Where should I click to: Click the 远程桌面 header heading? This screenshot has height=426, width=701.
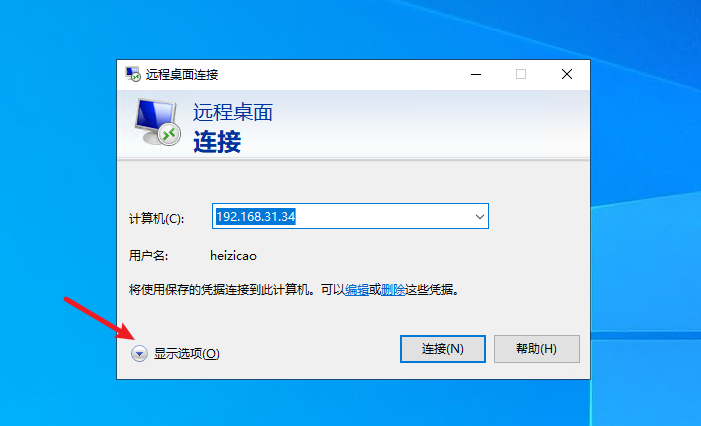(233, 112)
